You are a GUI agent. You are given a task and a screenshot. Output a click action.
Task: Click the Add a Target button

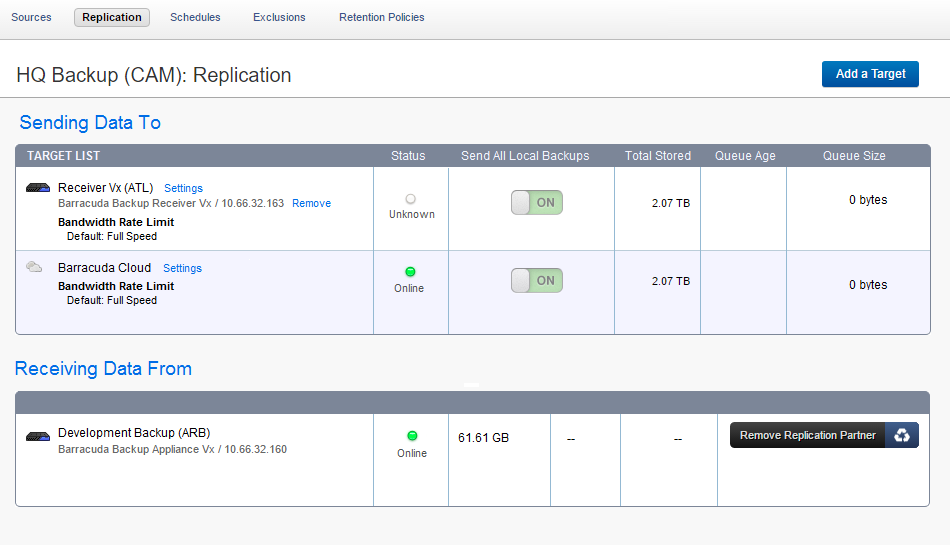coord(870,74)
